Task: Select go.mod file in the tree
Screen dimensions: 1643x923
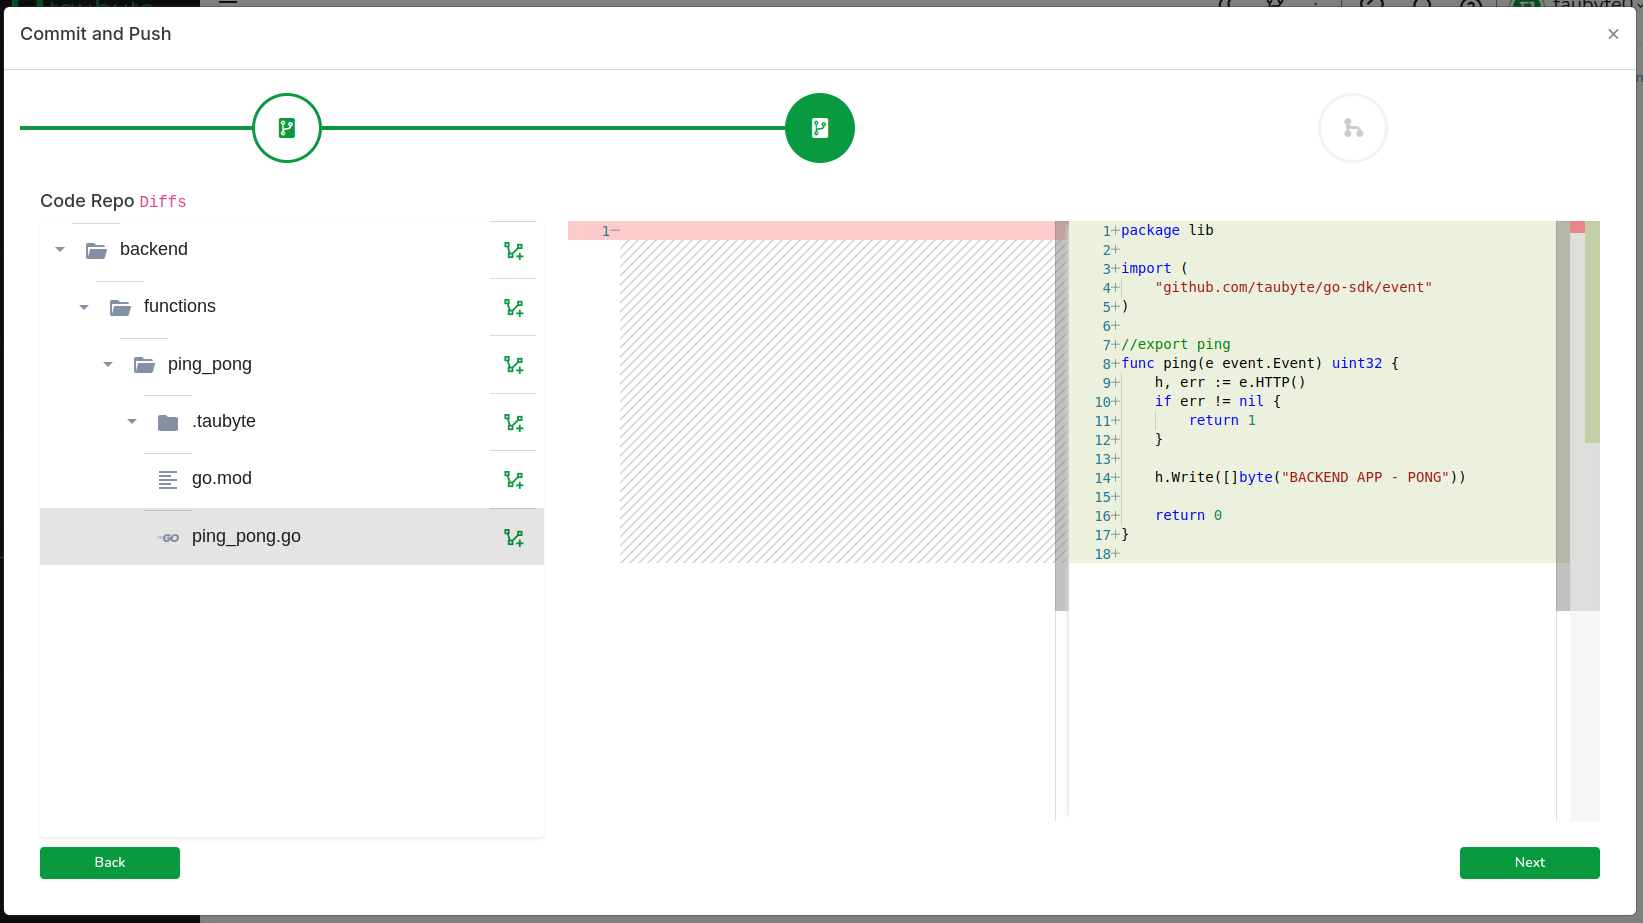Action: coord(222,479)
